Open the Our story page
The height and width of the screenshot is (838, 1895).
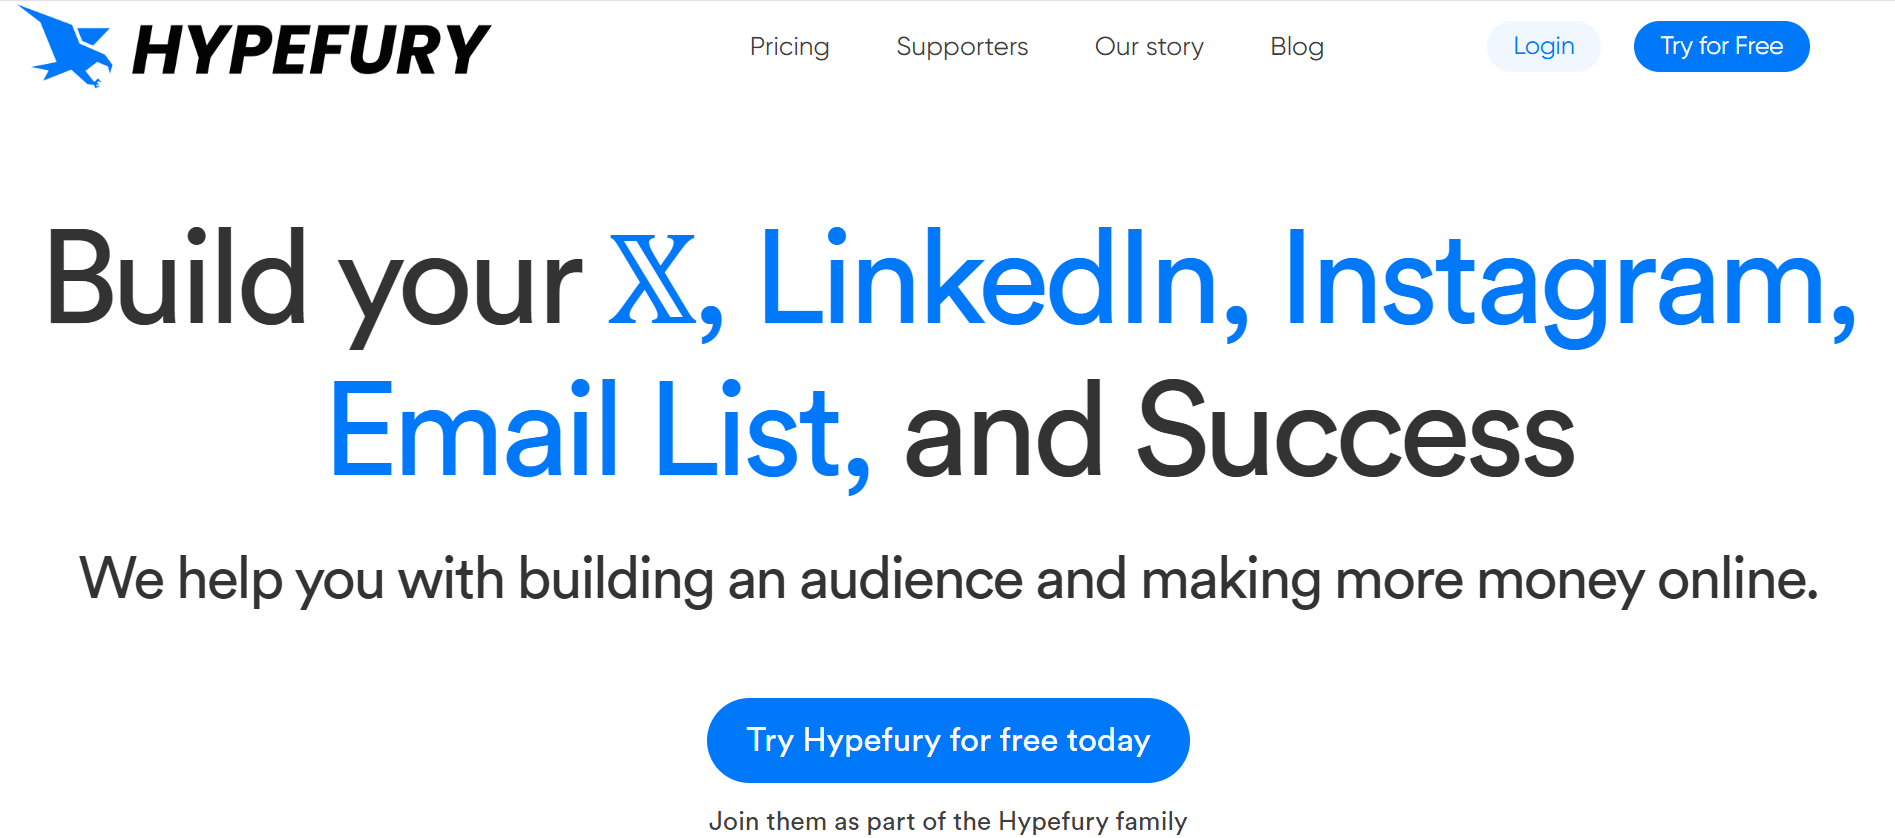(x=1149, y=46)
